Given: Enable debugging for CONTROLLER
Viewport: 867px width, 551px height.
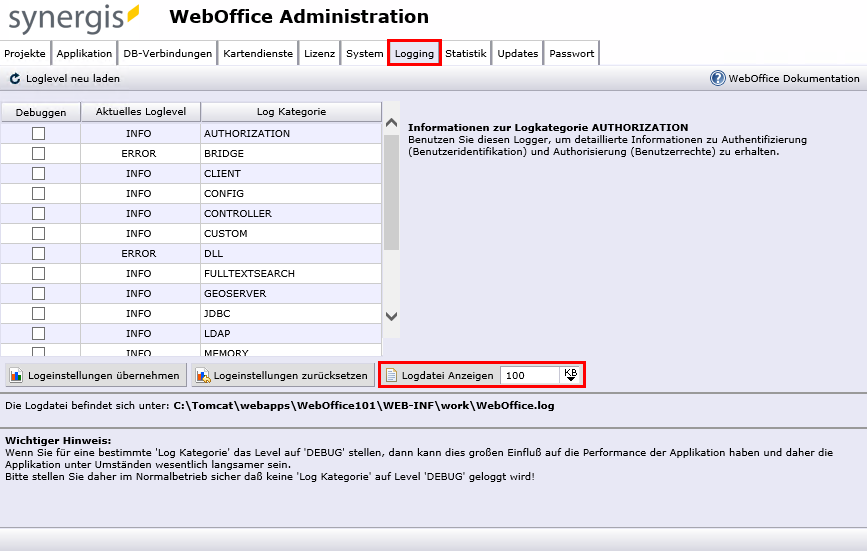Looking at the screenshot, I should pyautogui.click(x=38, y=213).
